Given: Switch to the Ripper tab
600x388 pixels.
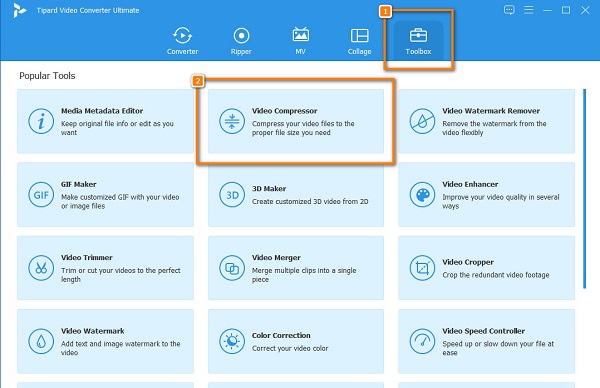Looking at the screenshot, I should [241, 41].
